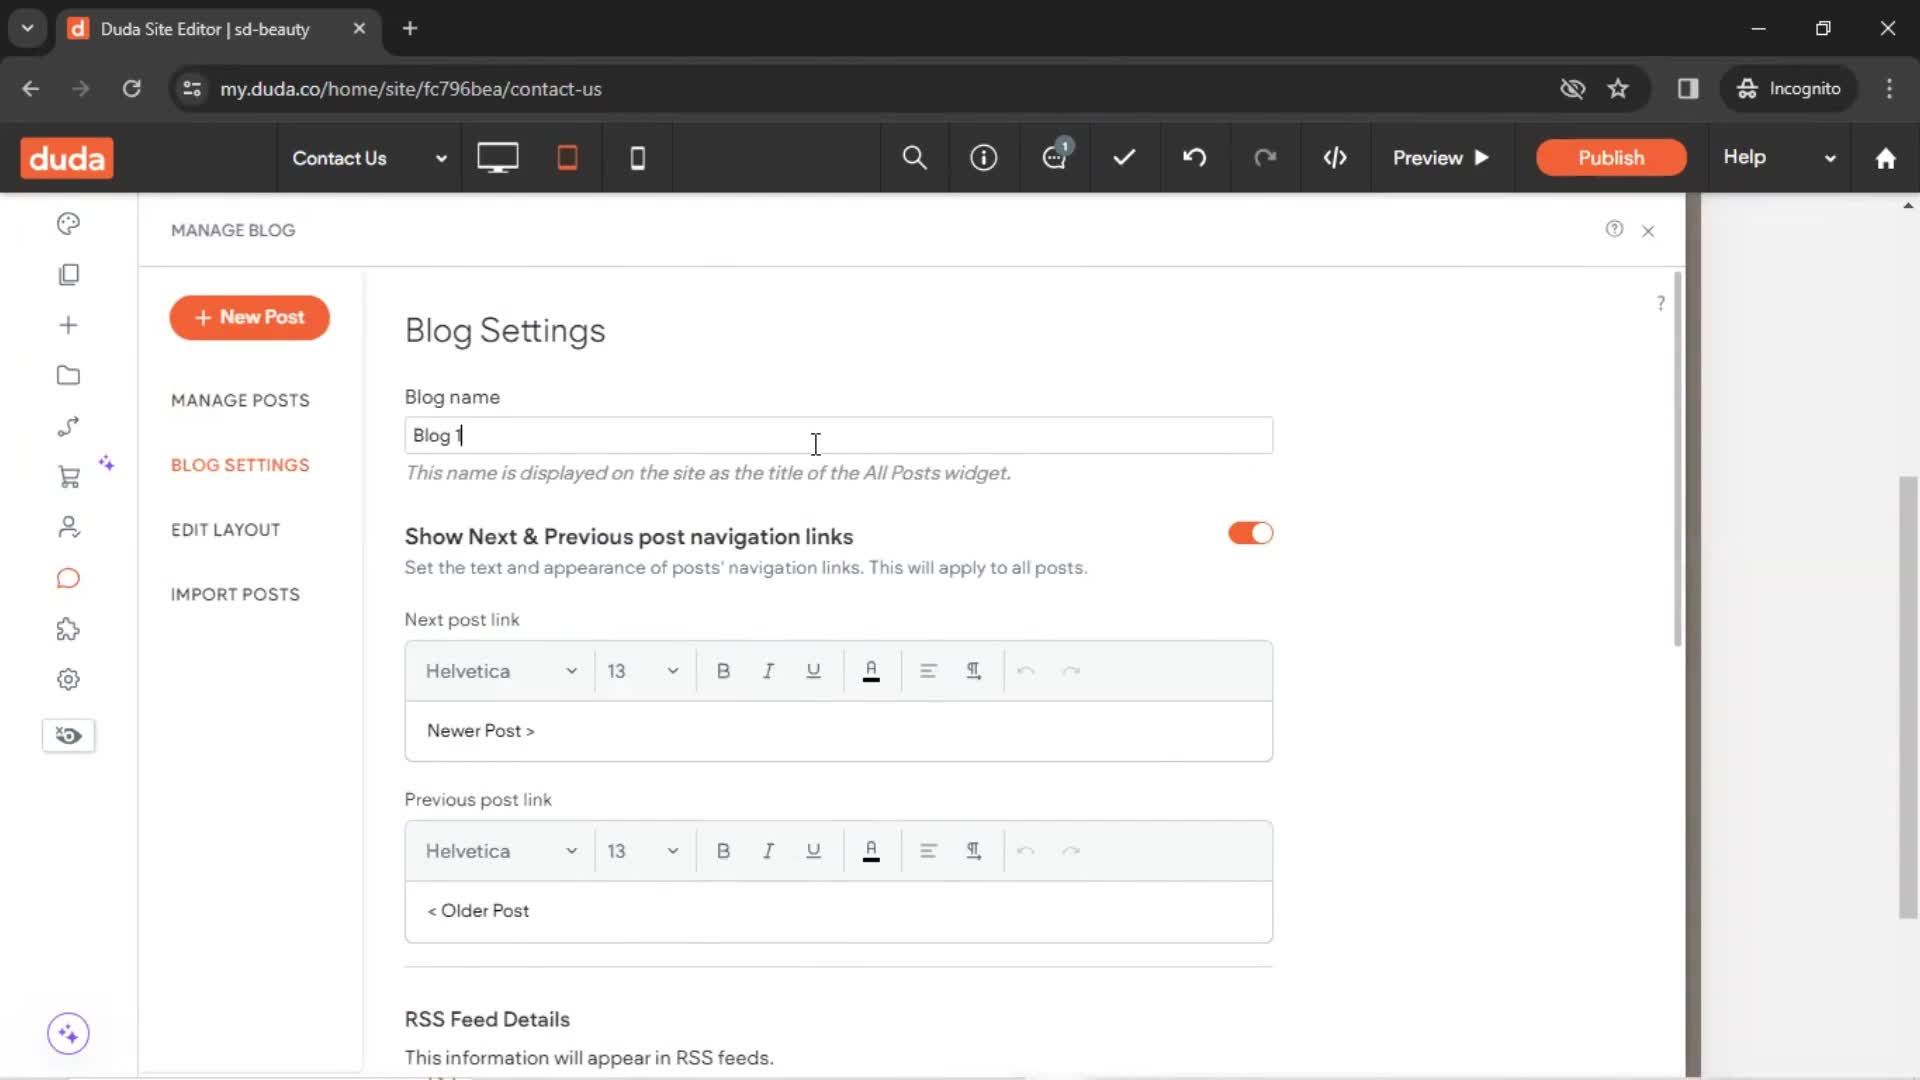Go to dashboard home icon
This screenshot has width=1920, height=1080.
tap(1885, 158)
